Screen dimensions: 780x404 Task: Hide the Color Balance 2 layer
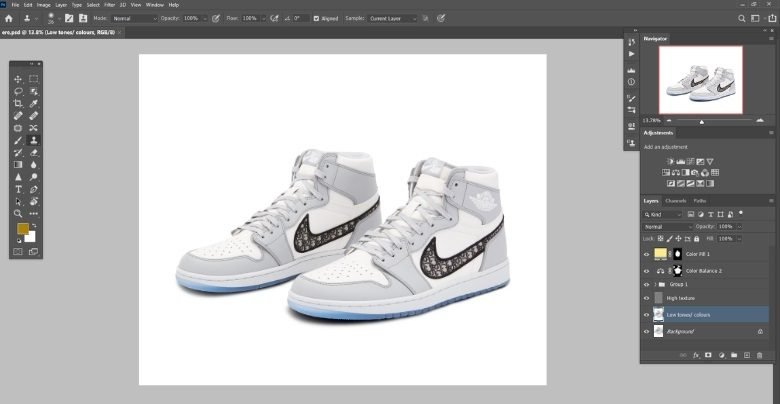pyautogui.click(x=647, y=271)
